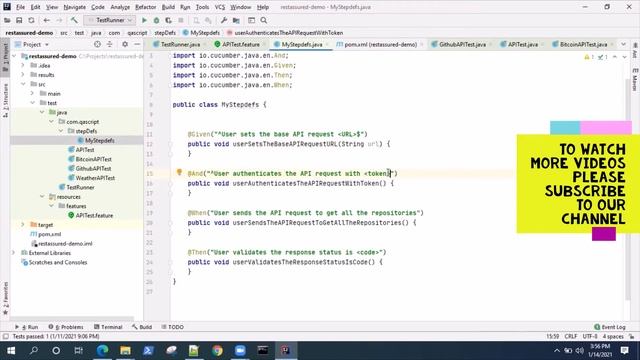Open Problems tool window

(x=66, y=327)
